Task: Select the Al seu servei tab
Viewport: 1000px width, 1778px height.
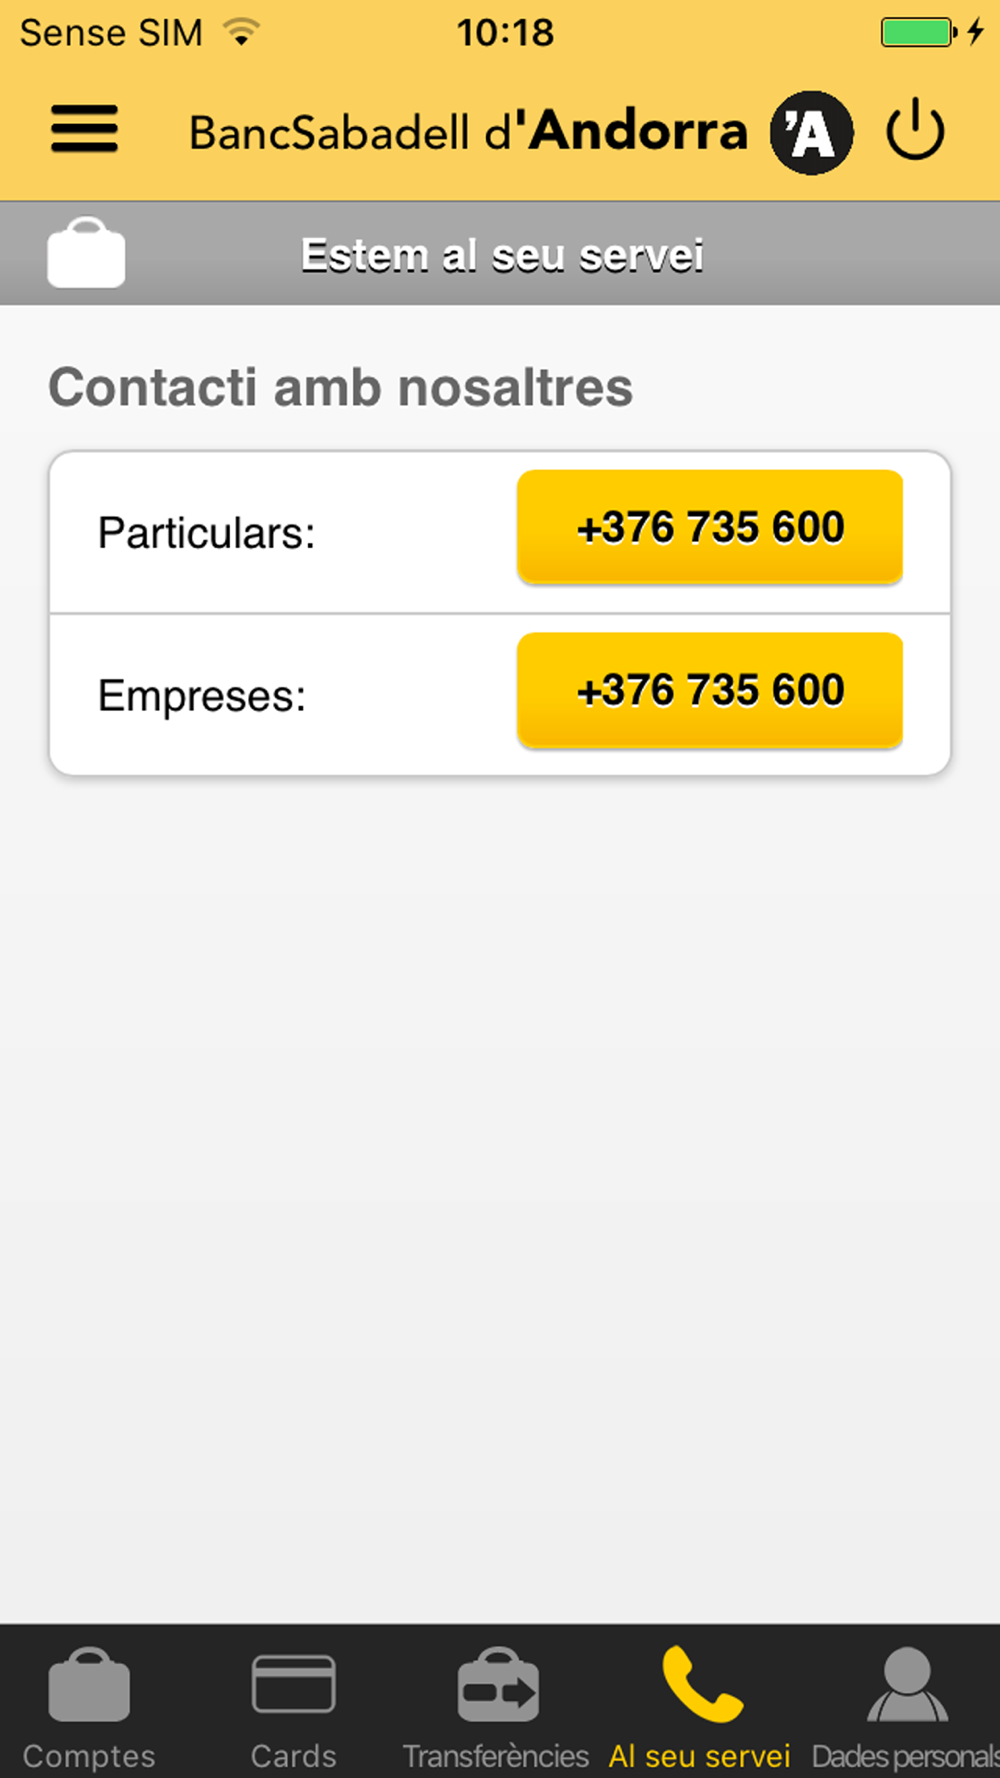Action: pyautogui.click(x=700, y=1706)
